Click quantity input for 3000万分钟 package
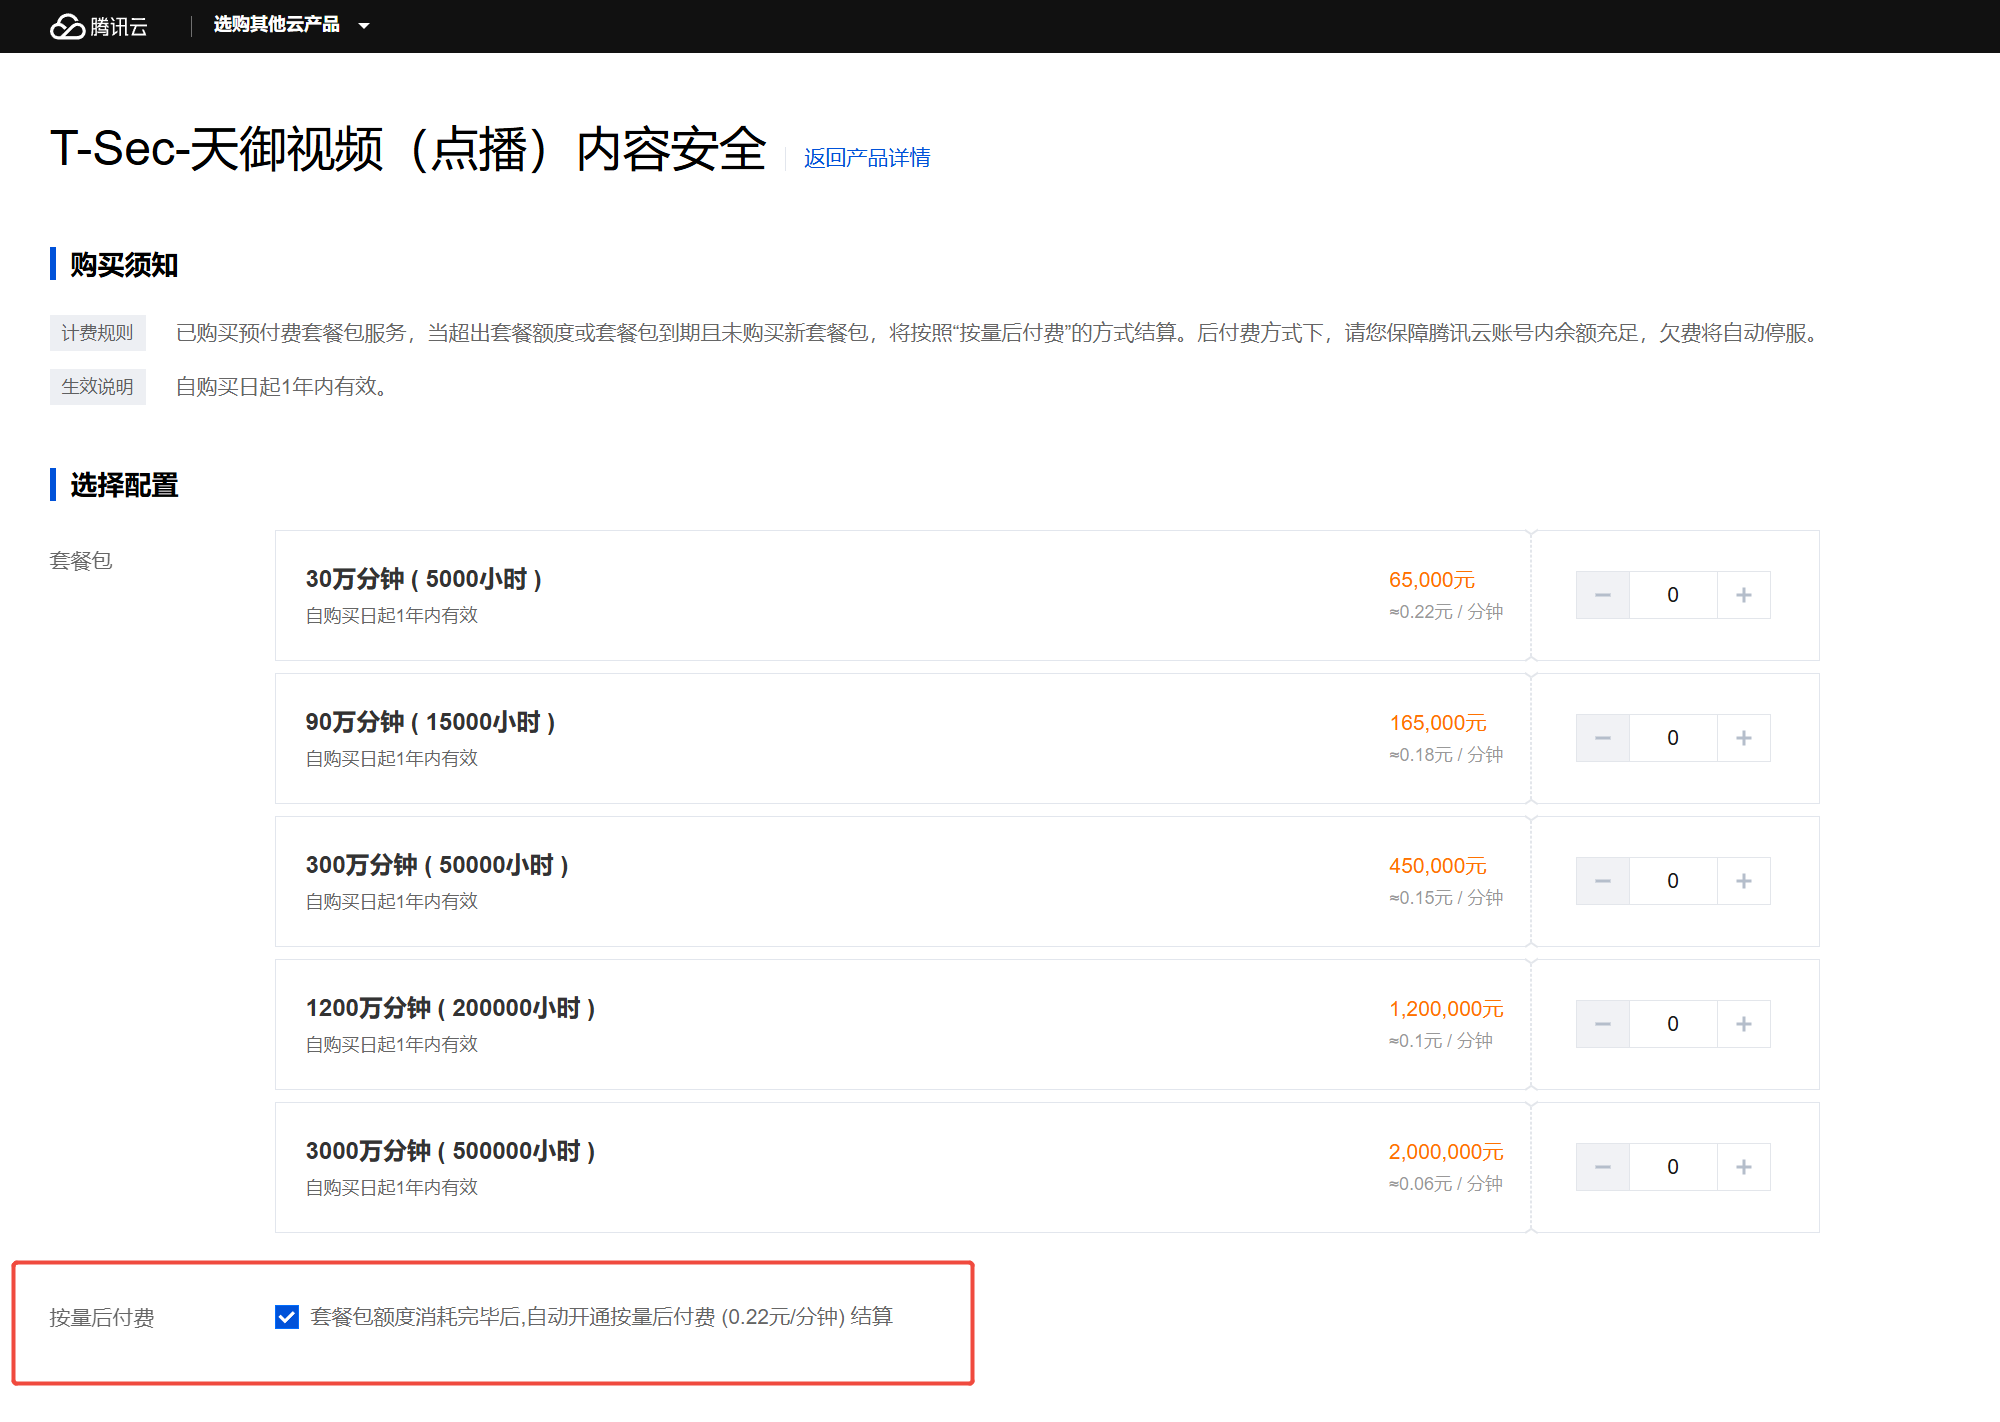 (1672, 1167)
